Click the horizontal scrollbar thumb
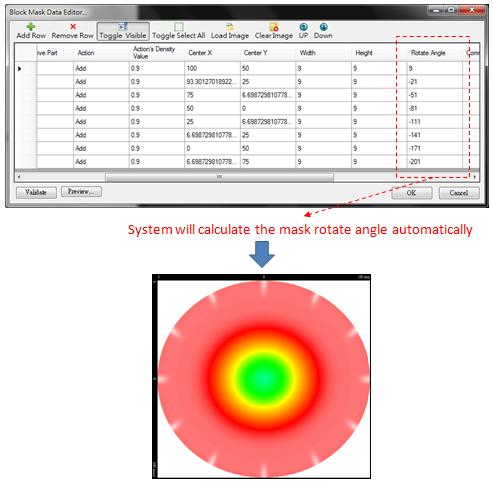The image size is (493, 483). [219, 176]
